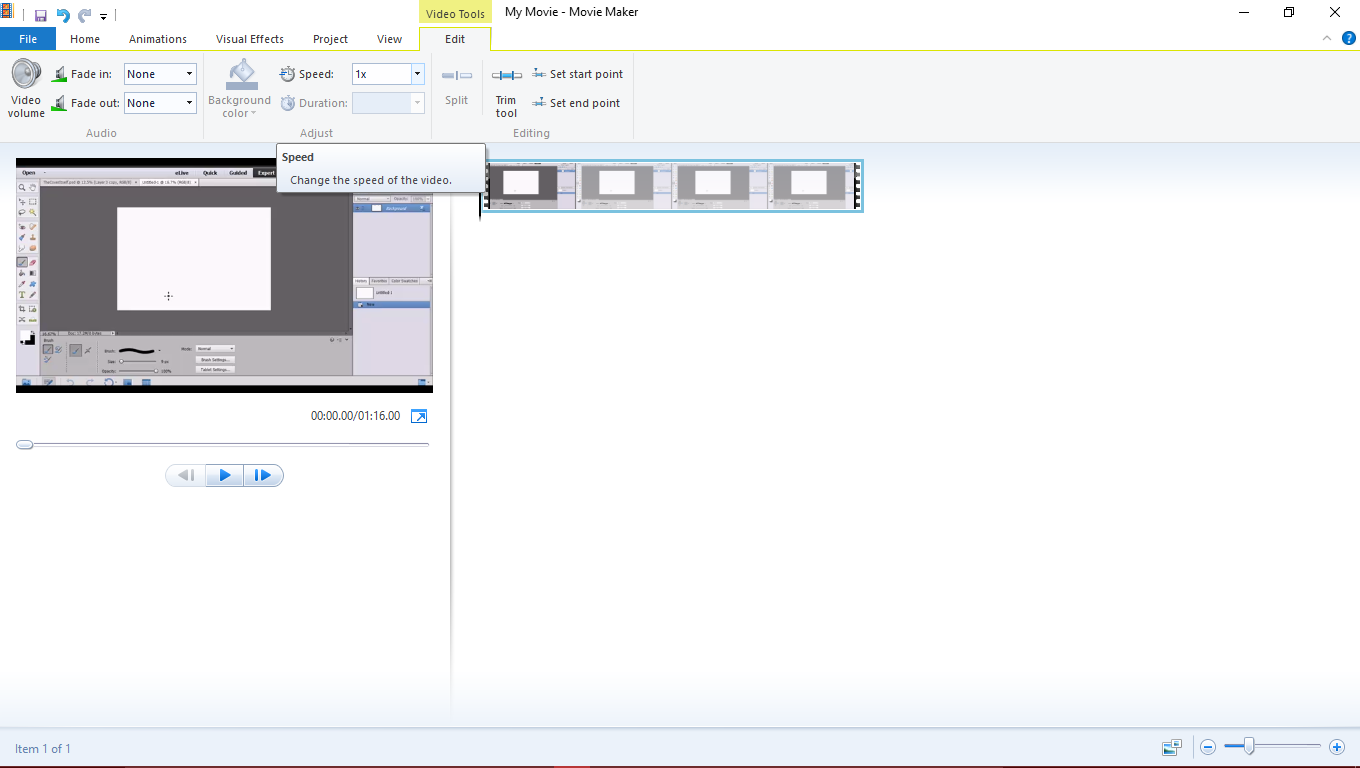Switch to the View tab

(389, 39)
